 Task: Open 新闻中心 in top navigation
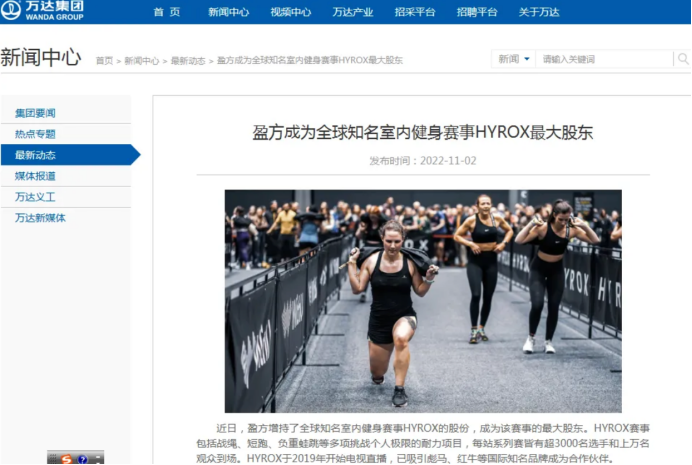[228, 12]
